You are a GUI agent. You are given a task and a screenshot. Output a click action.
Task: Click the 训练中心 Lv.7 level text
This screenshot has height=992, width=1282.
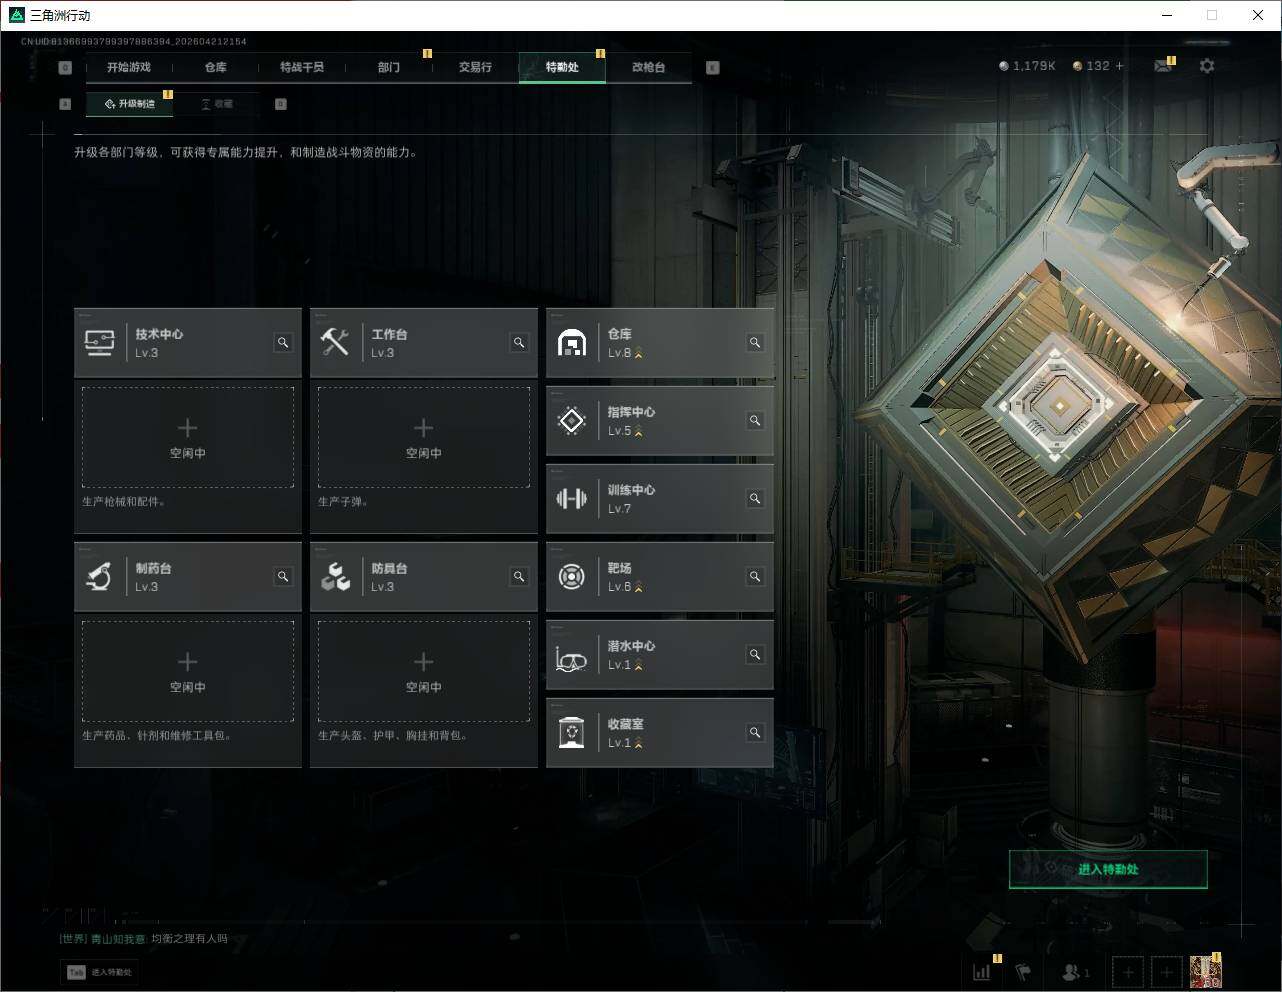pyautogui.click(x=619, y=509)
